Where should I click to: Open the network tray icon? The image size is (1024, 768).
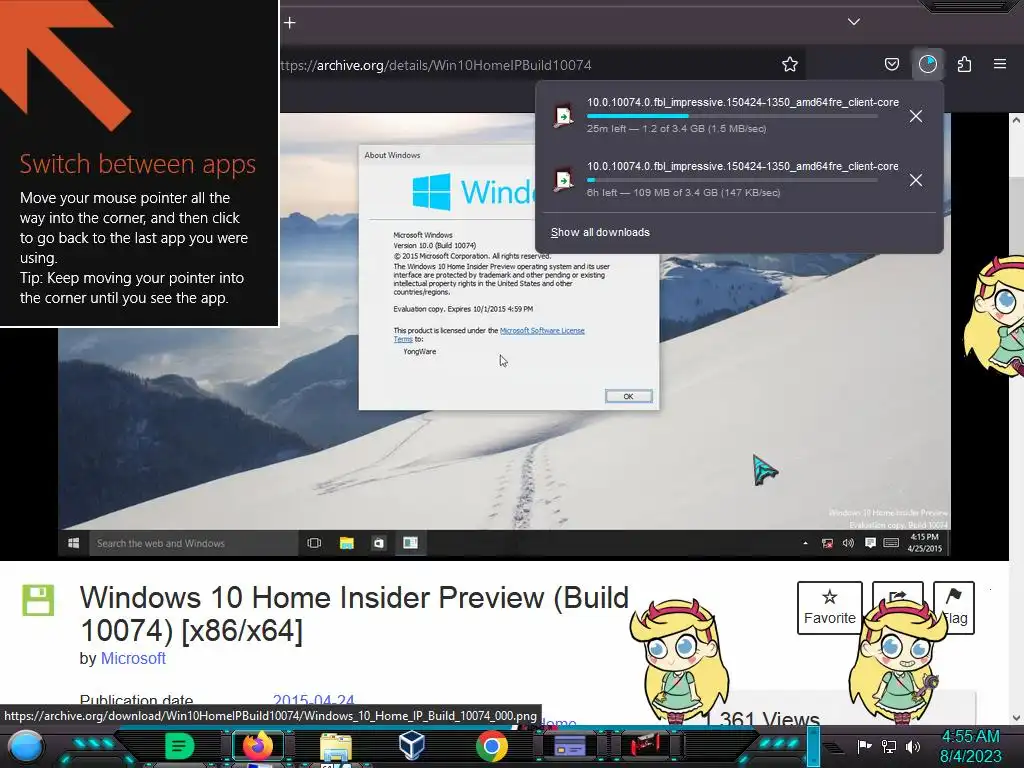(889, 746)
